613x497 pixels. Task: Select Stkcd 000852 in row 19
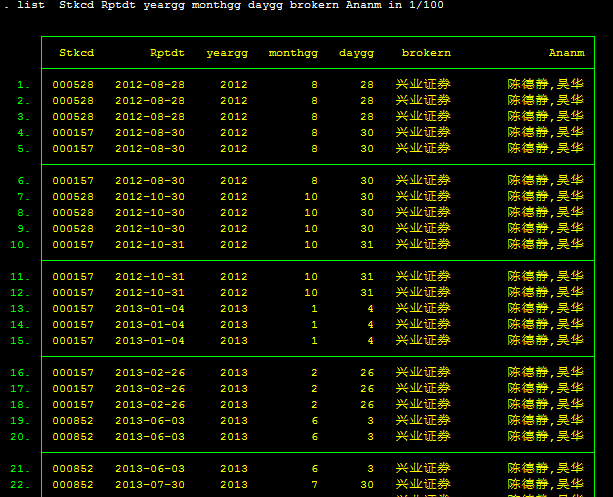(x=73, y=422)
